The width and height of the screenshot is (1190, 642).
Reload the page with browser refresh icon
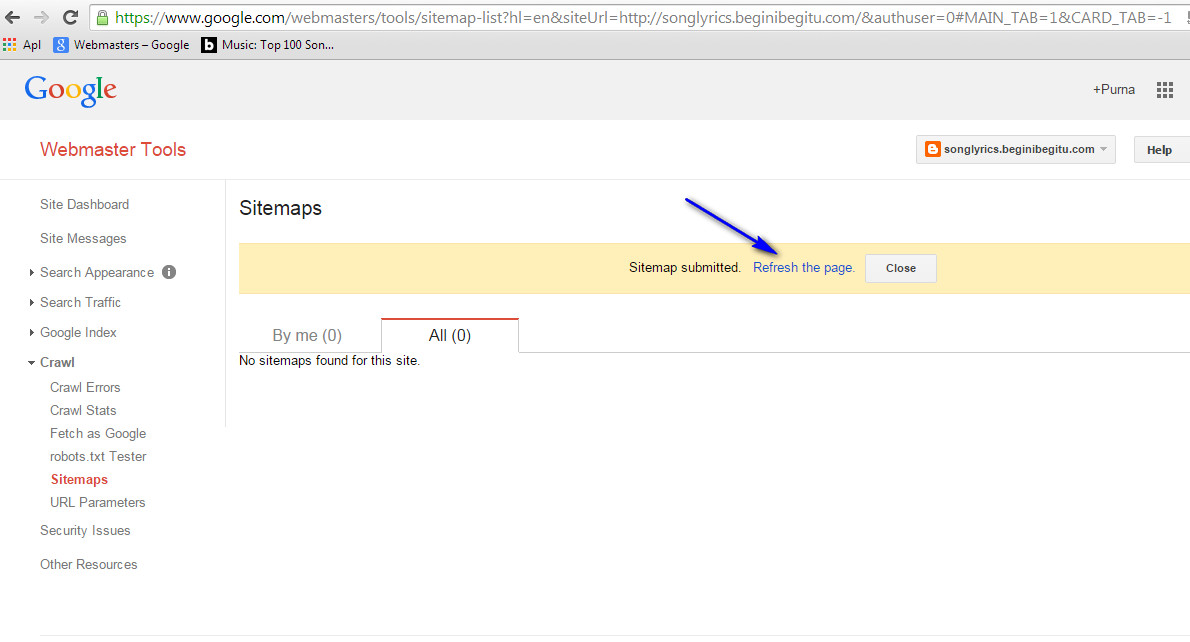tap(70, 17)
